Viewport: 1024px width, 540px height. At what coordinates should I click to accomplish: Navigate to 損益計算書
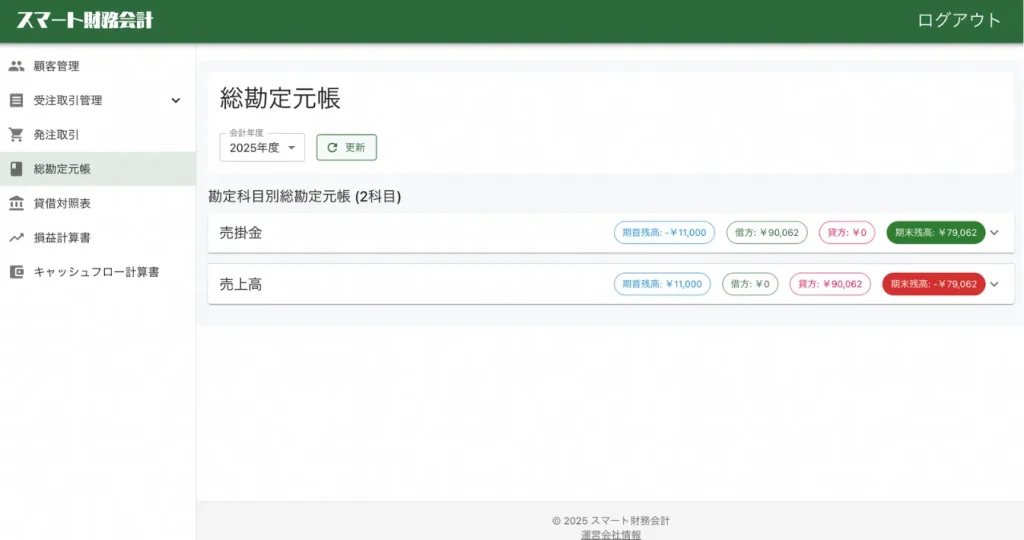pyautogui.click(x=98, y=238)
